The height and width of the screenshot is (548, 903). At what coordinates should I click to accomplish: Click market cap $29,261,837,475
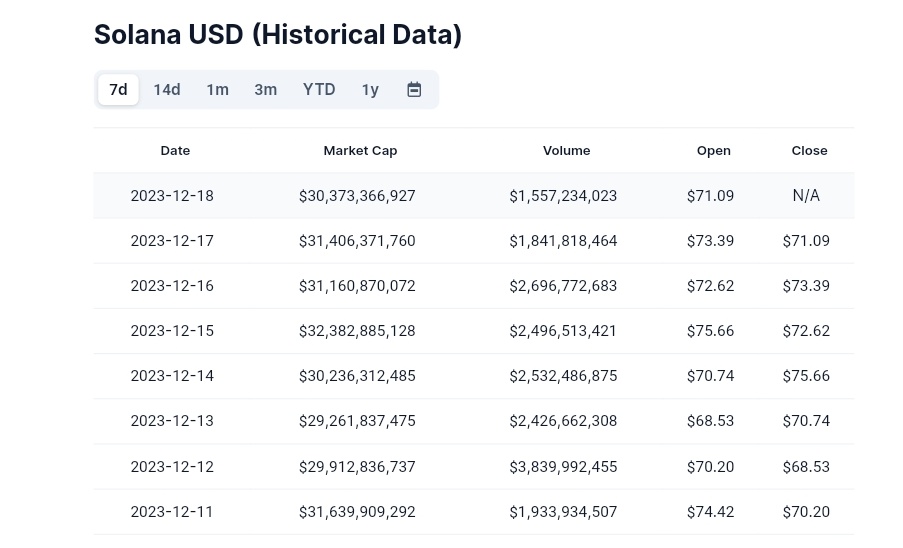(x=357, y=421)
